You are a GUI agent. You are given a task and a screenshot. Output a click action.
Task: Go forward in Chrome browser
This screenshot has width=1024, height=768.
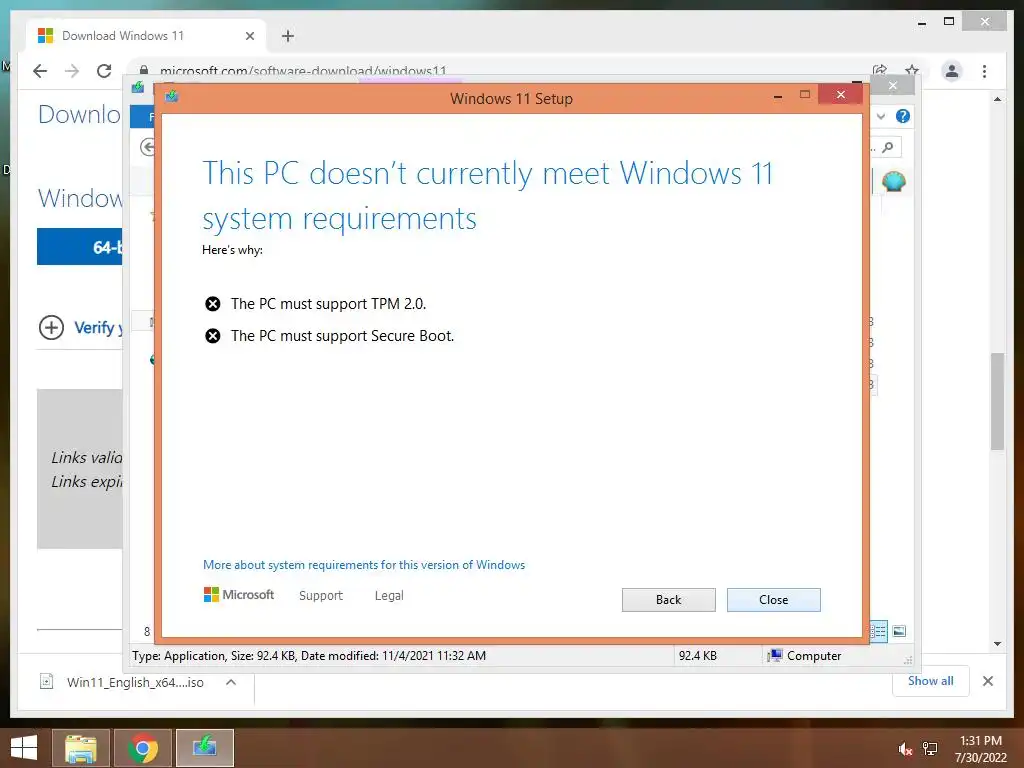72,71
